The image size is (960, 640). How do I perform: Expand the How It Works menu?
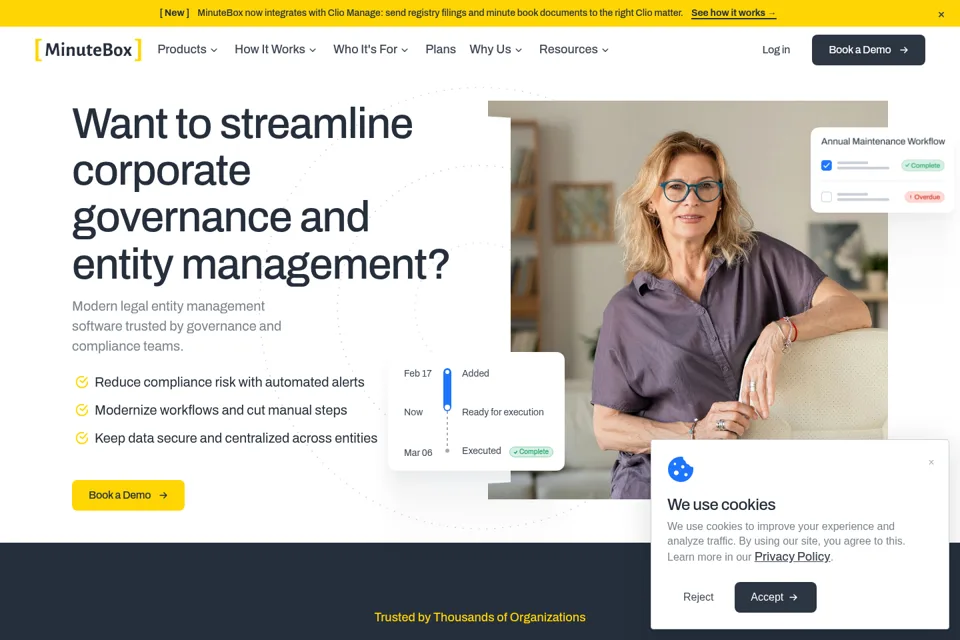point(275,50)
